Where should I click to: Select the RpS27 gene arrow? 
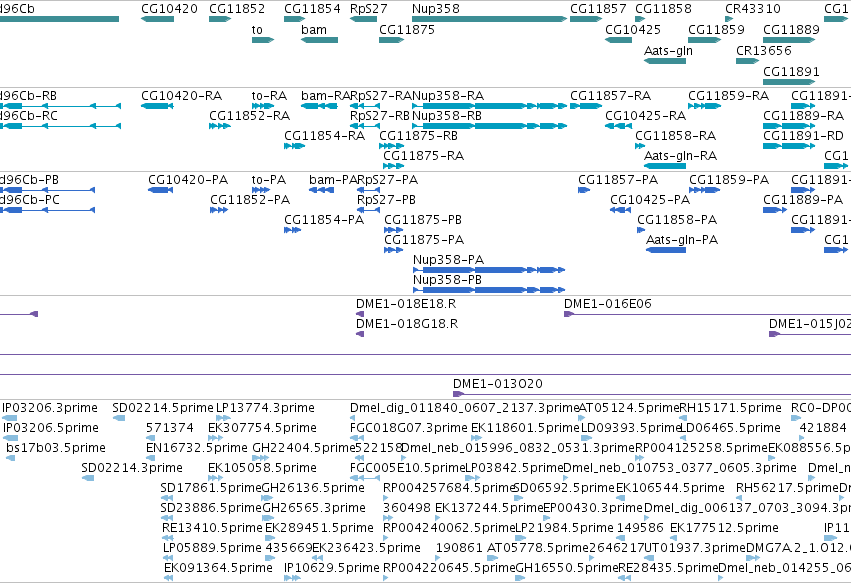(x=364, y=19)
